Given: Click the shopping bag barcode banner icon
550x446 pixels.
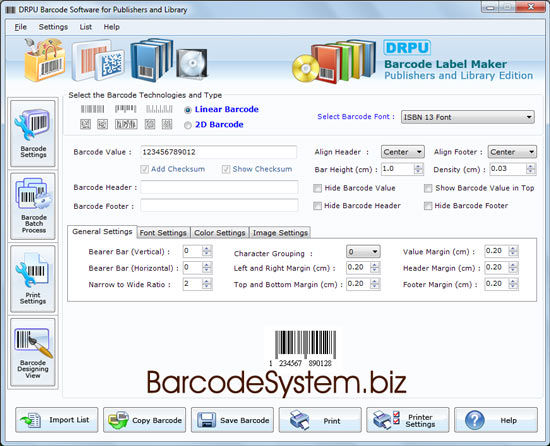Looking at the screenshot, I should [45, 60].
